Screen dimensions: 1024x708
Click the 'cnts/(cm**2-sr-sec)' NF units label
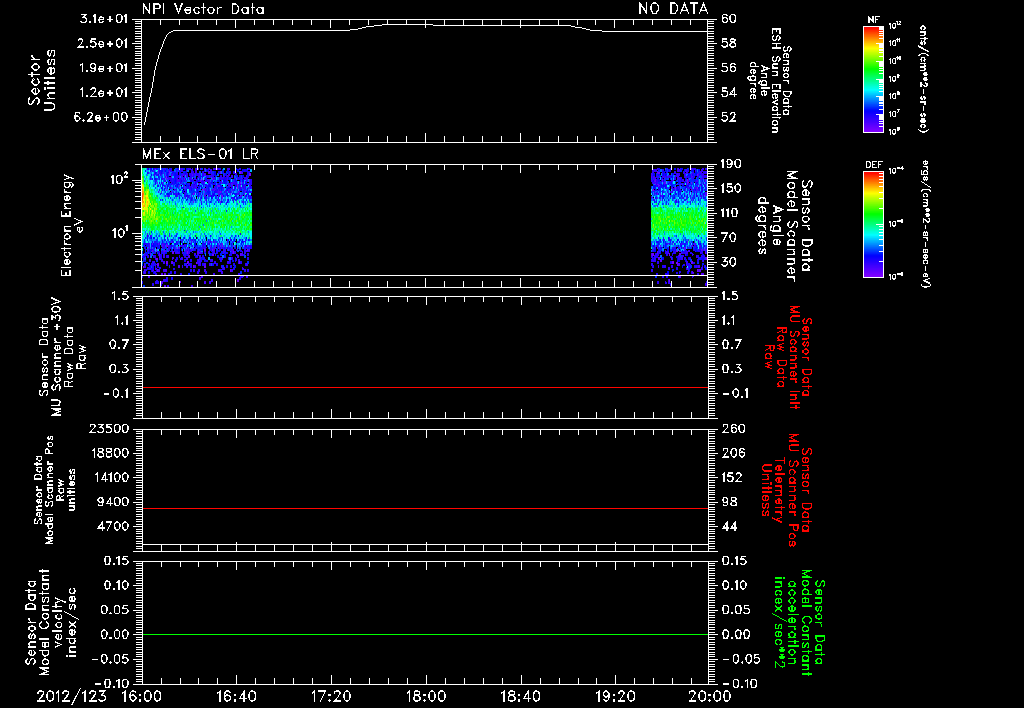point(922,79)
